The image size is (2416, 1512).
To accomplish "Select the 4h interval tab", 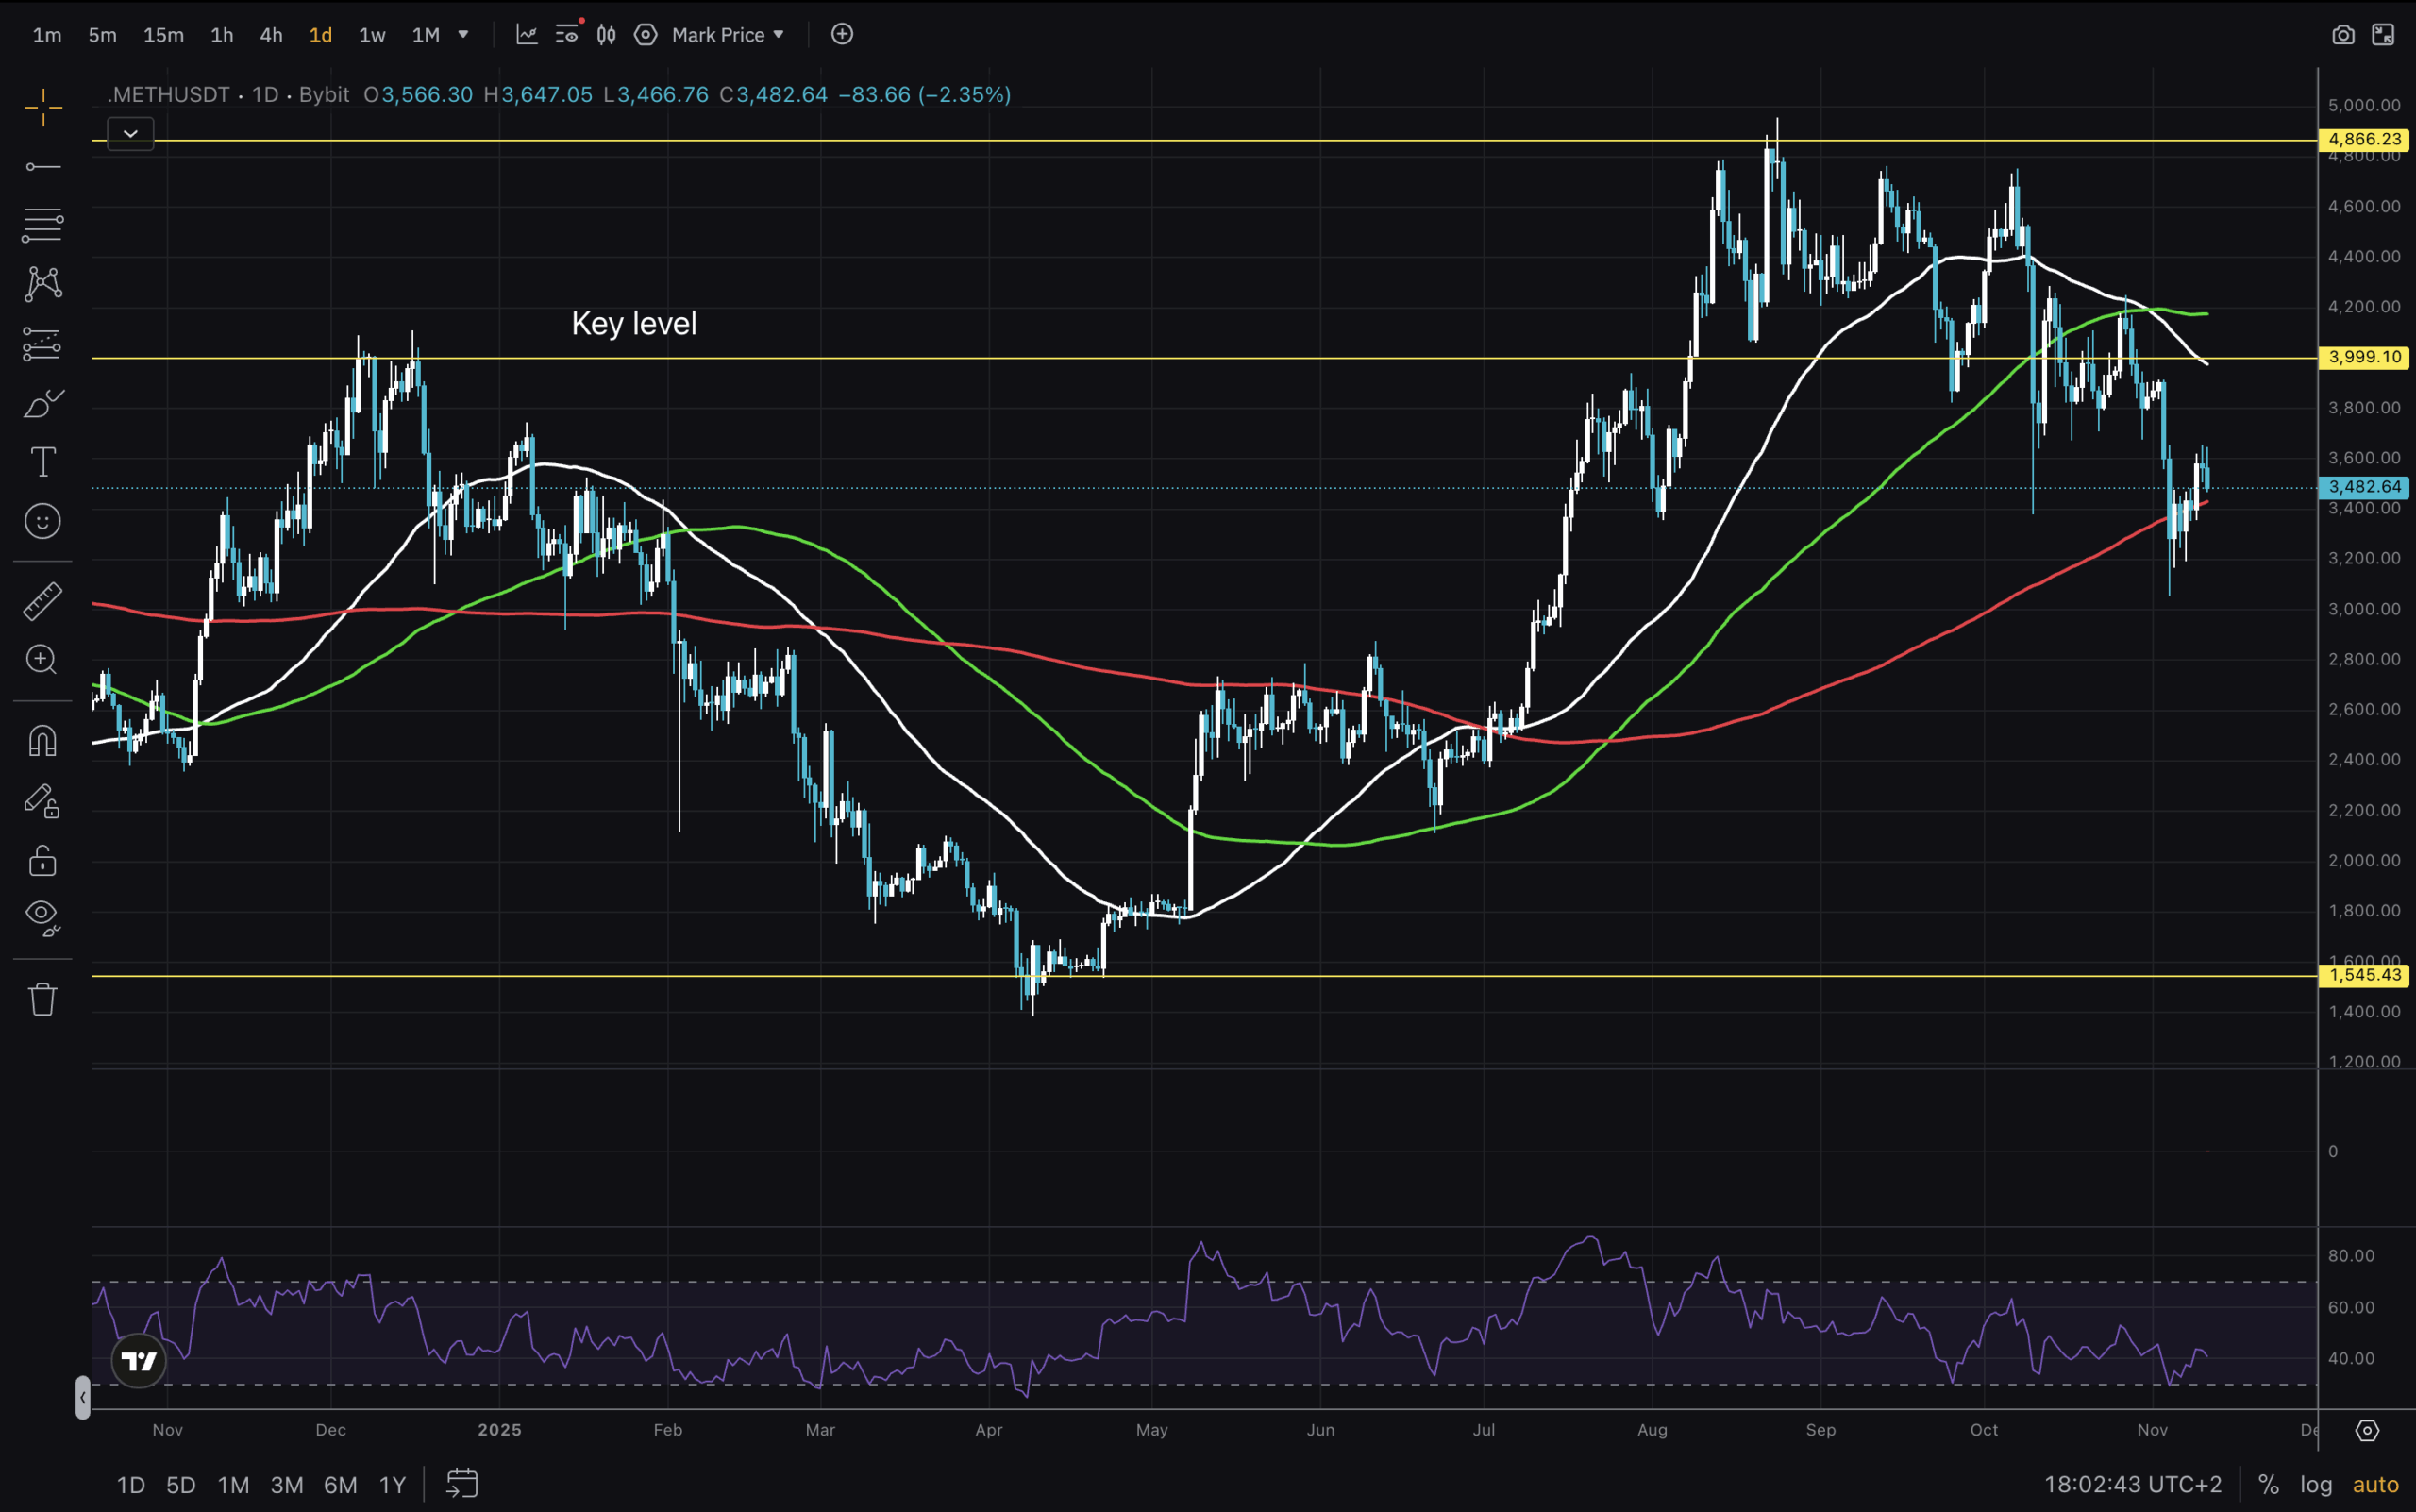I will (x=271, y=35).
